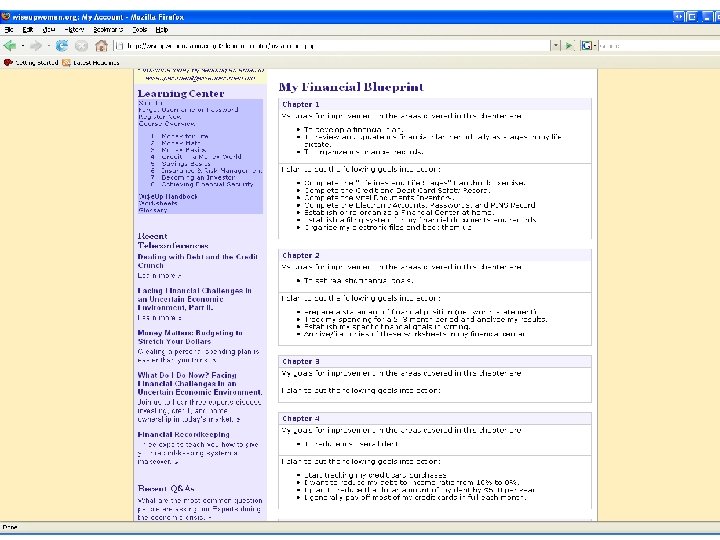Open the WiseUp Handbook link
Viewport: 720px width, 540px height.
pyautogui.click(x=168, y=197)
